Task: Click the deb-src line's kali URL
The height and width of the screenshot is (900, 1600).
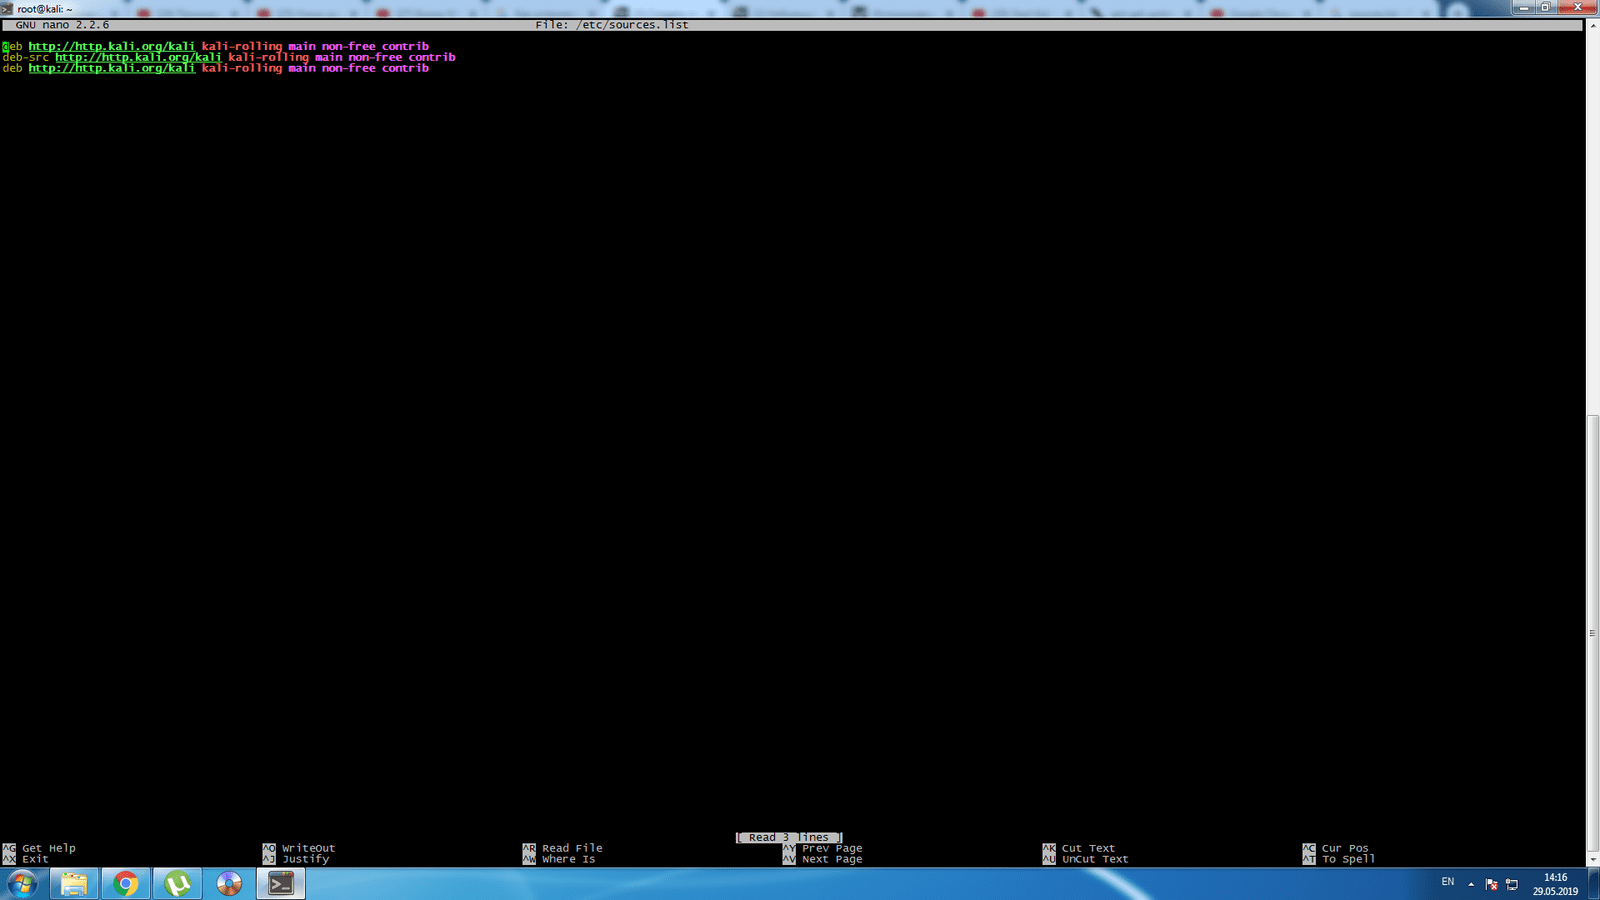Action: click(x=138, y=57)
